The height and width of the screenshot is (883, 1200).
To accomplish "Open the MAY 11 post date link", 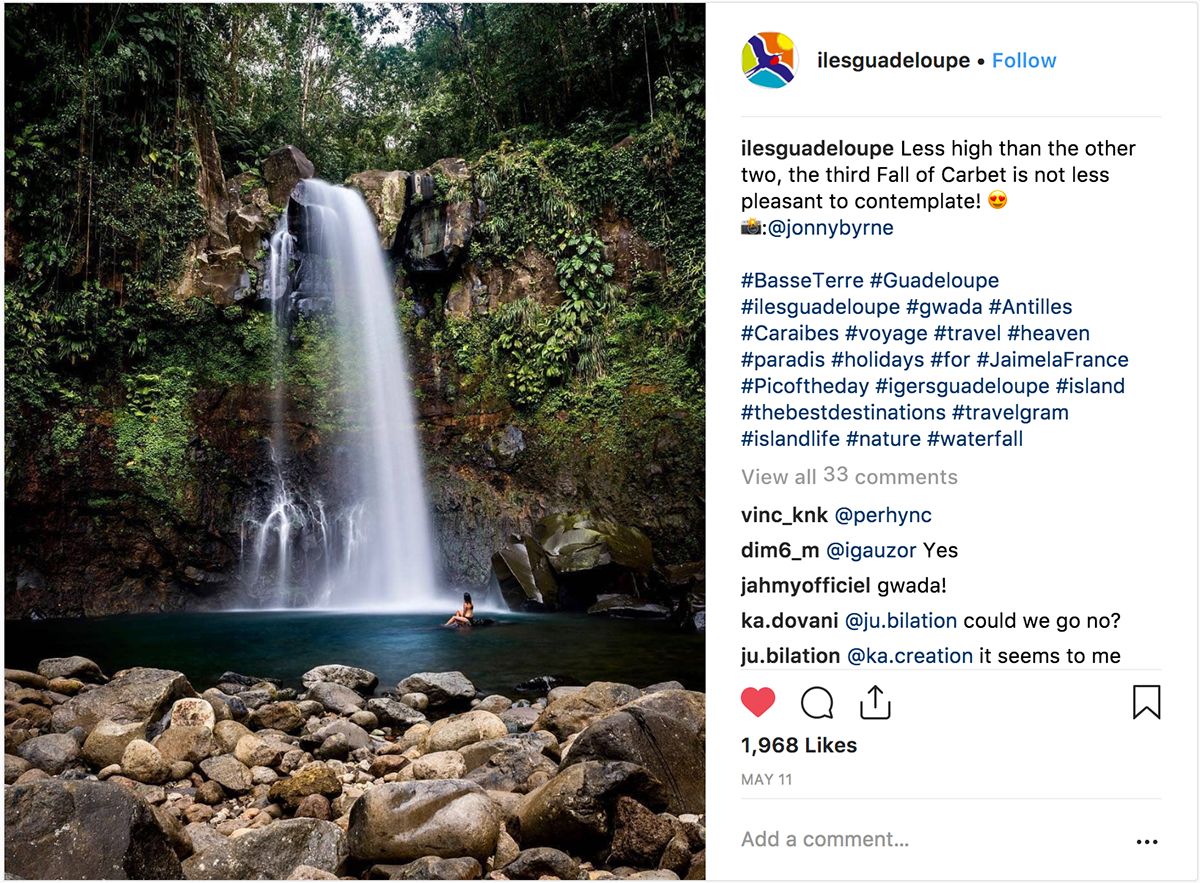I will pos(766,779).
